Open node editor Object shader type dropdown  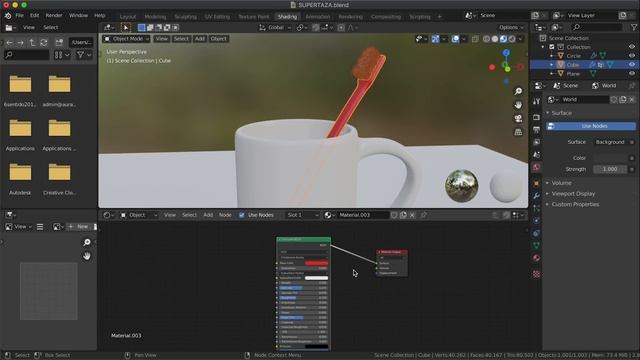139,215
